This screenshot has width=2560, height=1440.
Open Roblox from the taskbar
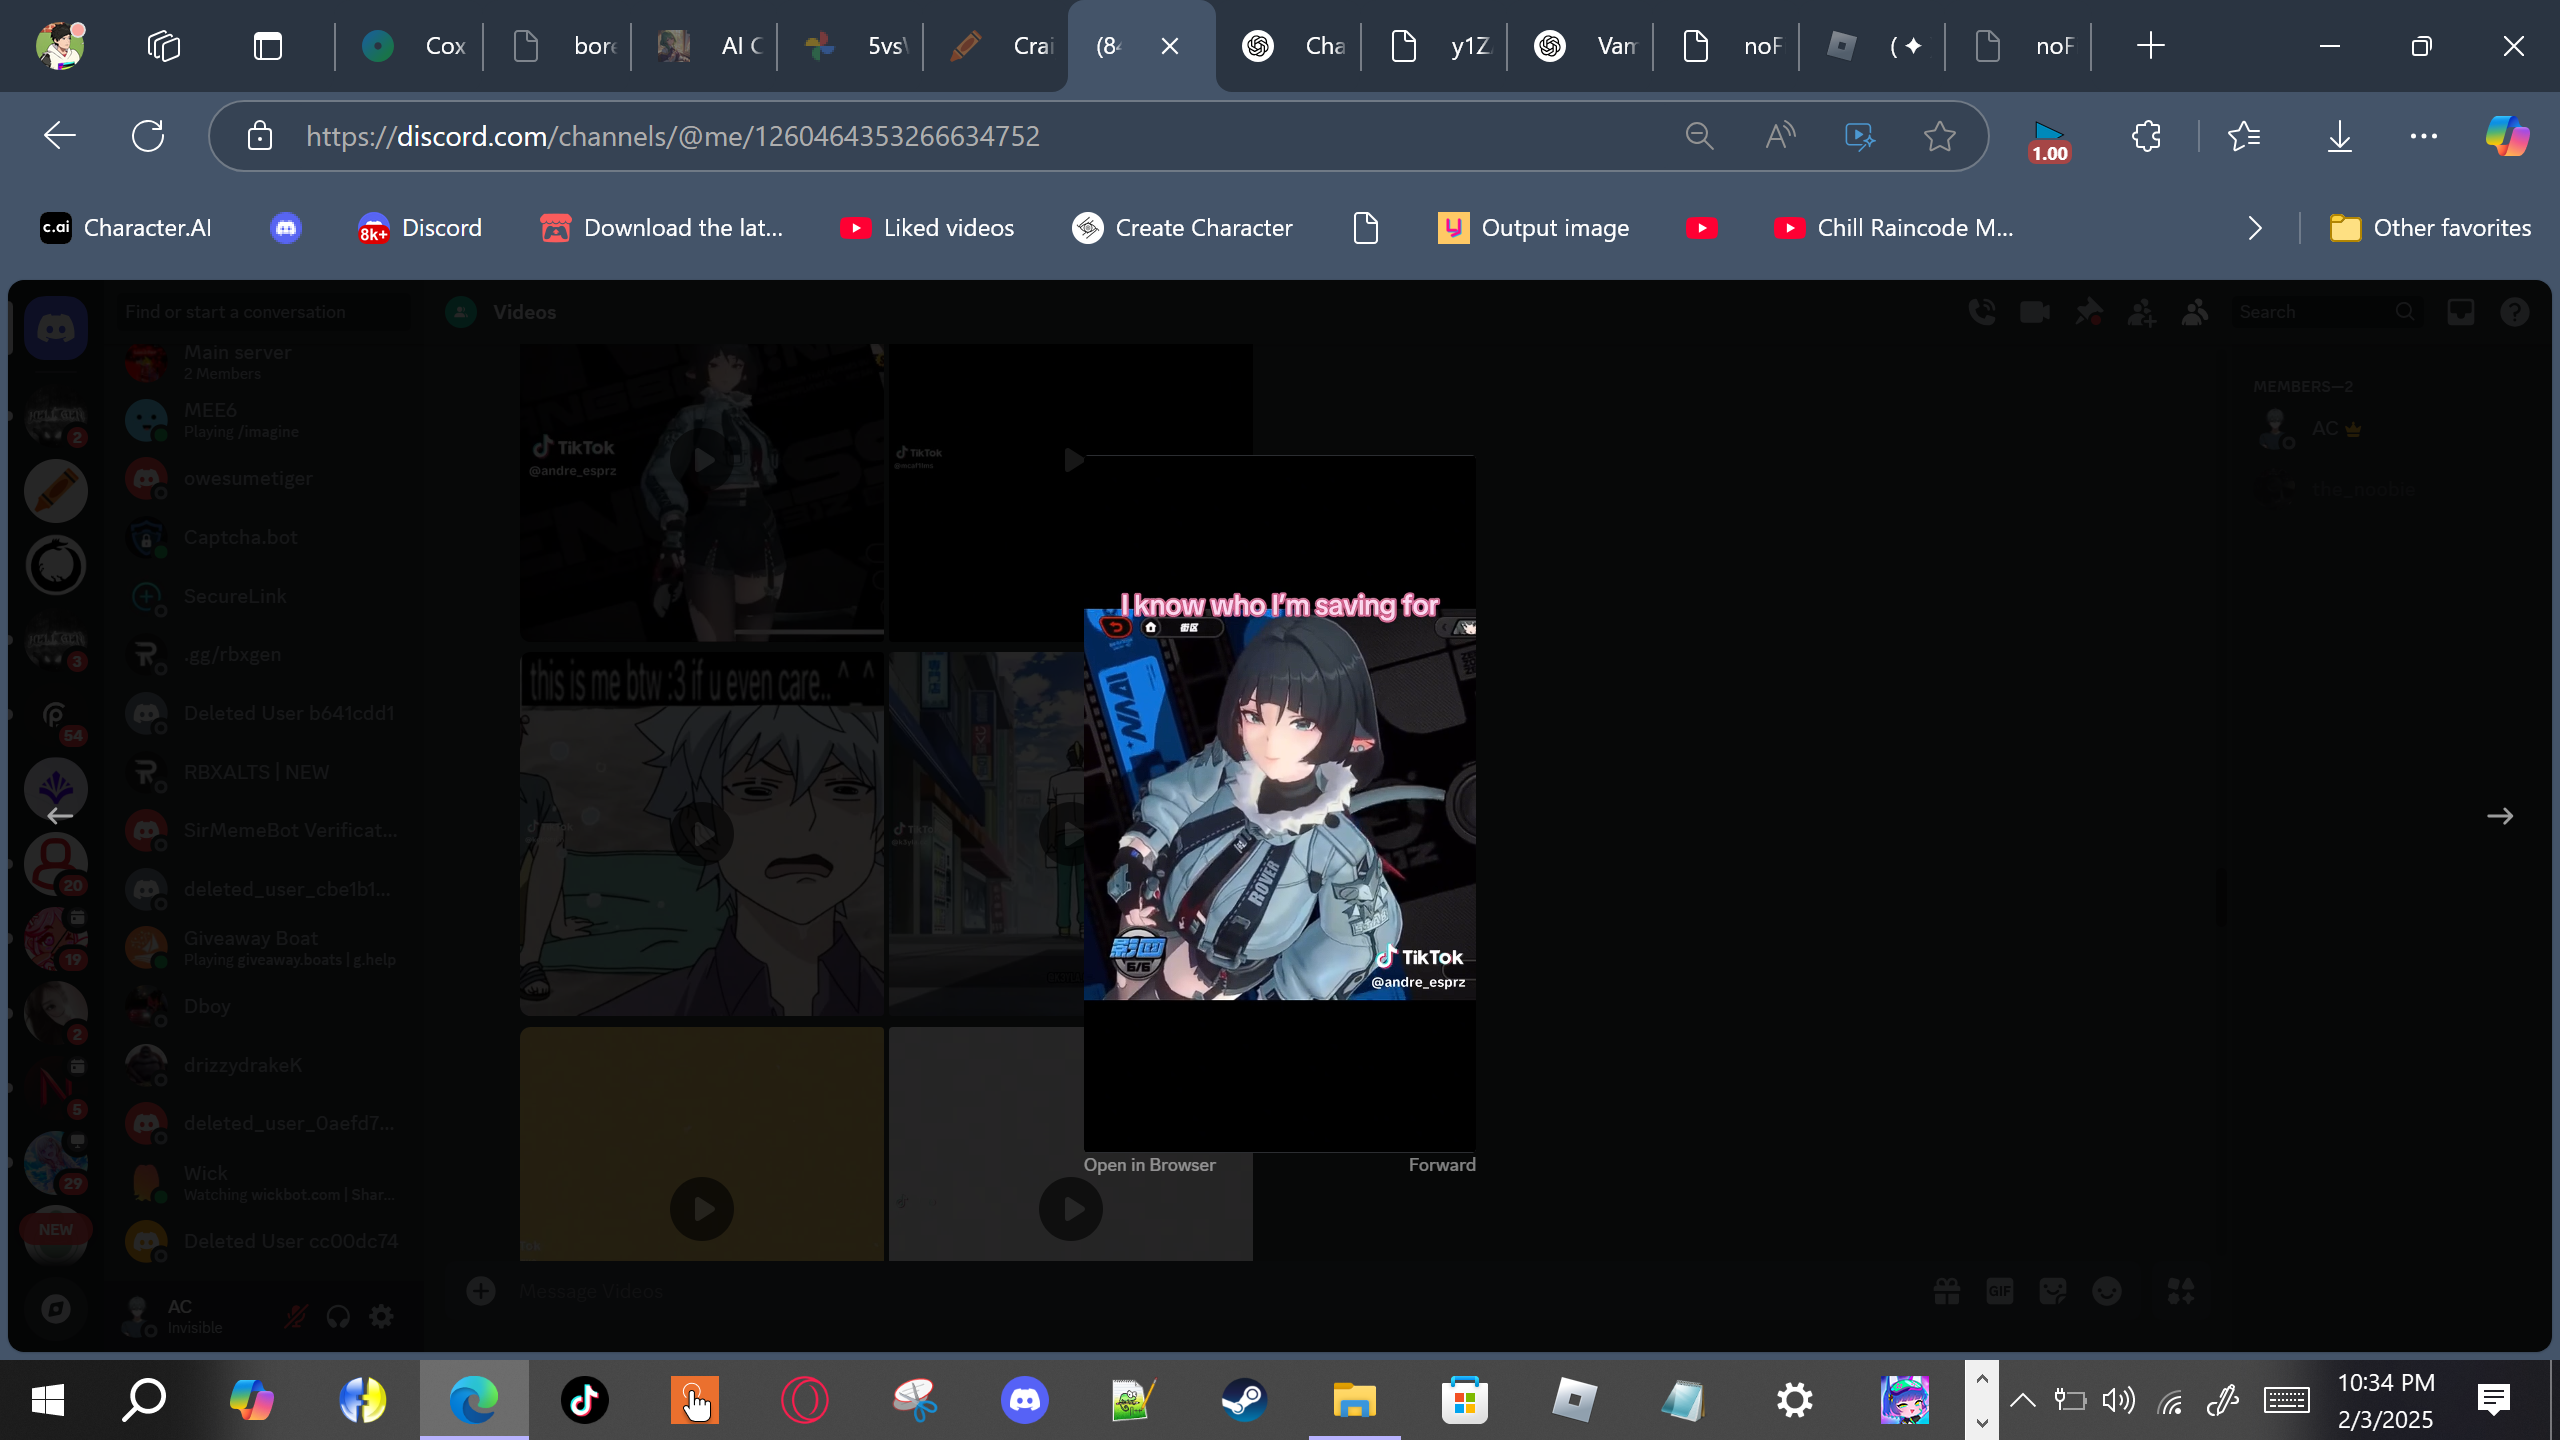click(x=1575, y=1400)
